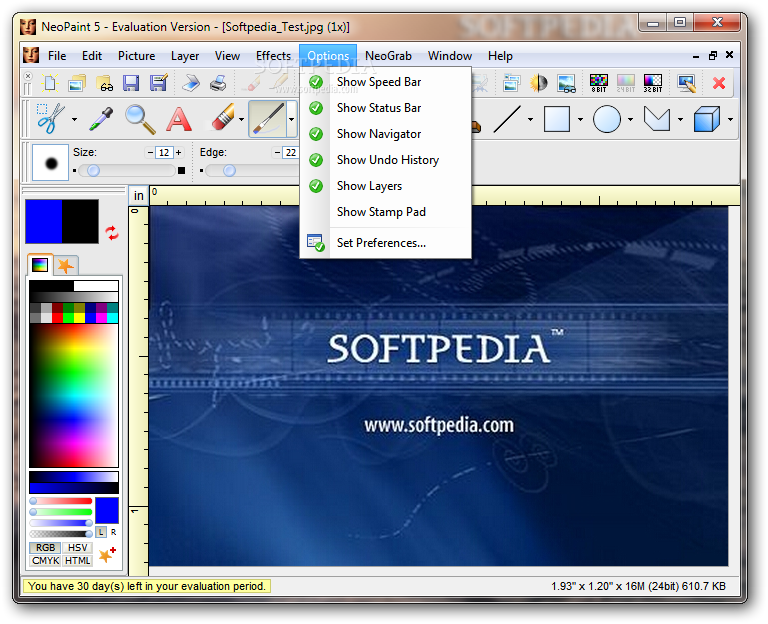Image resolution: width=768 pixels, height=624 pixels.
Task: Select the rectangle shape tool
Action: pos(557,119)
